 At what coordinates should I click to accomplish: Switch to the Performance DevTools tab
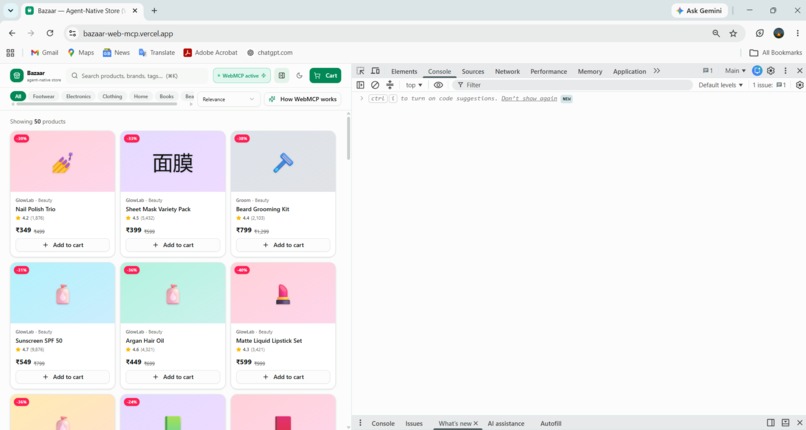click(548, 71)
